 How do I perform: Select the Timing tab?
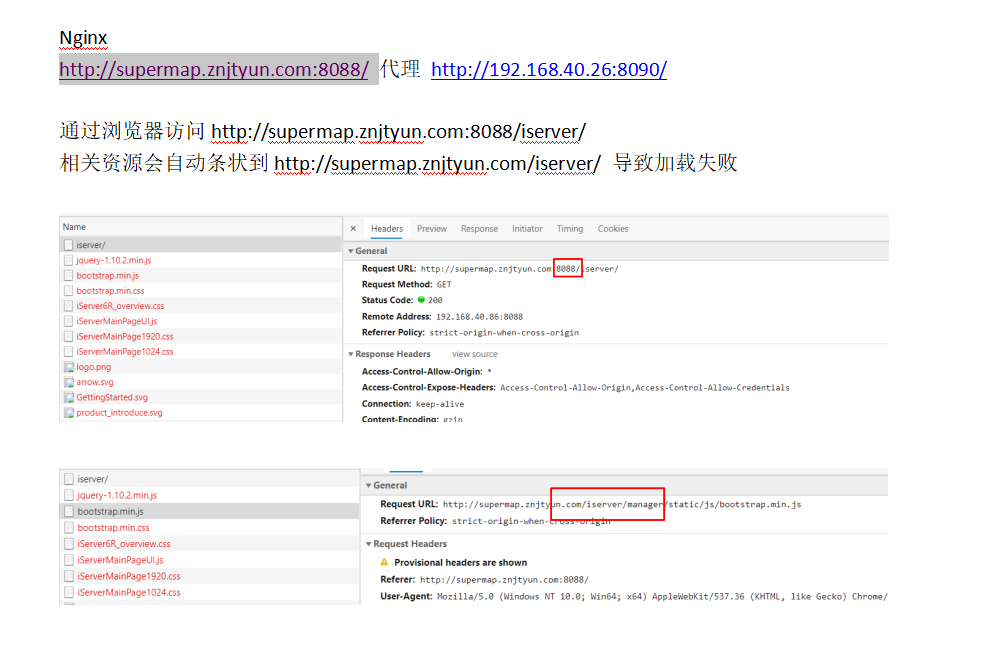coord(570,228)
